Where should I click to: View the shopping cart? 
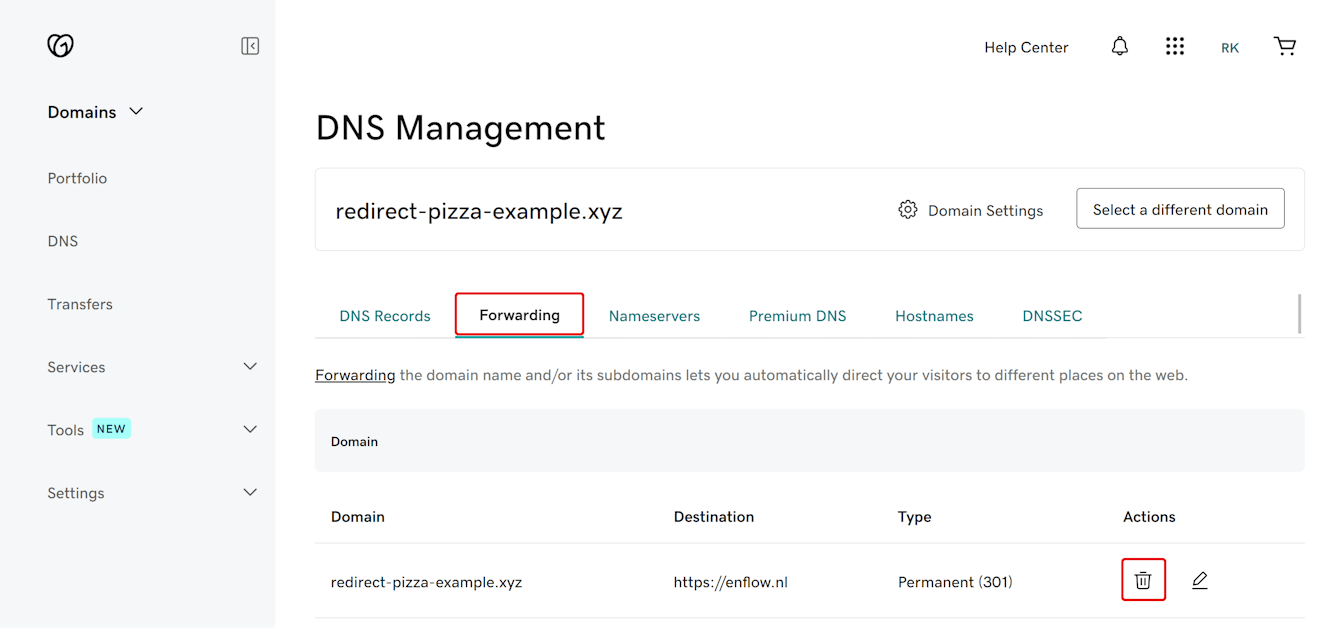(x=1285, y=47)
